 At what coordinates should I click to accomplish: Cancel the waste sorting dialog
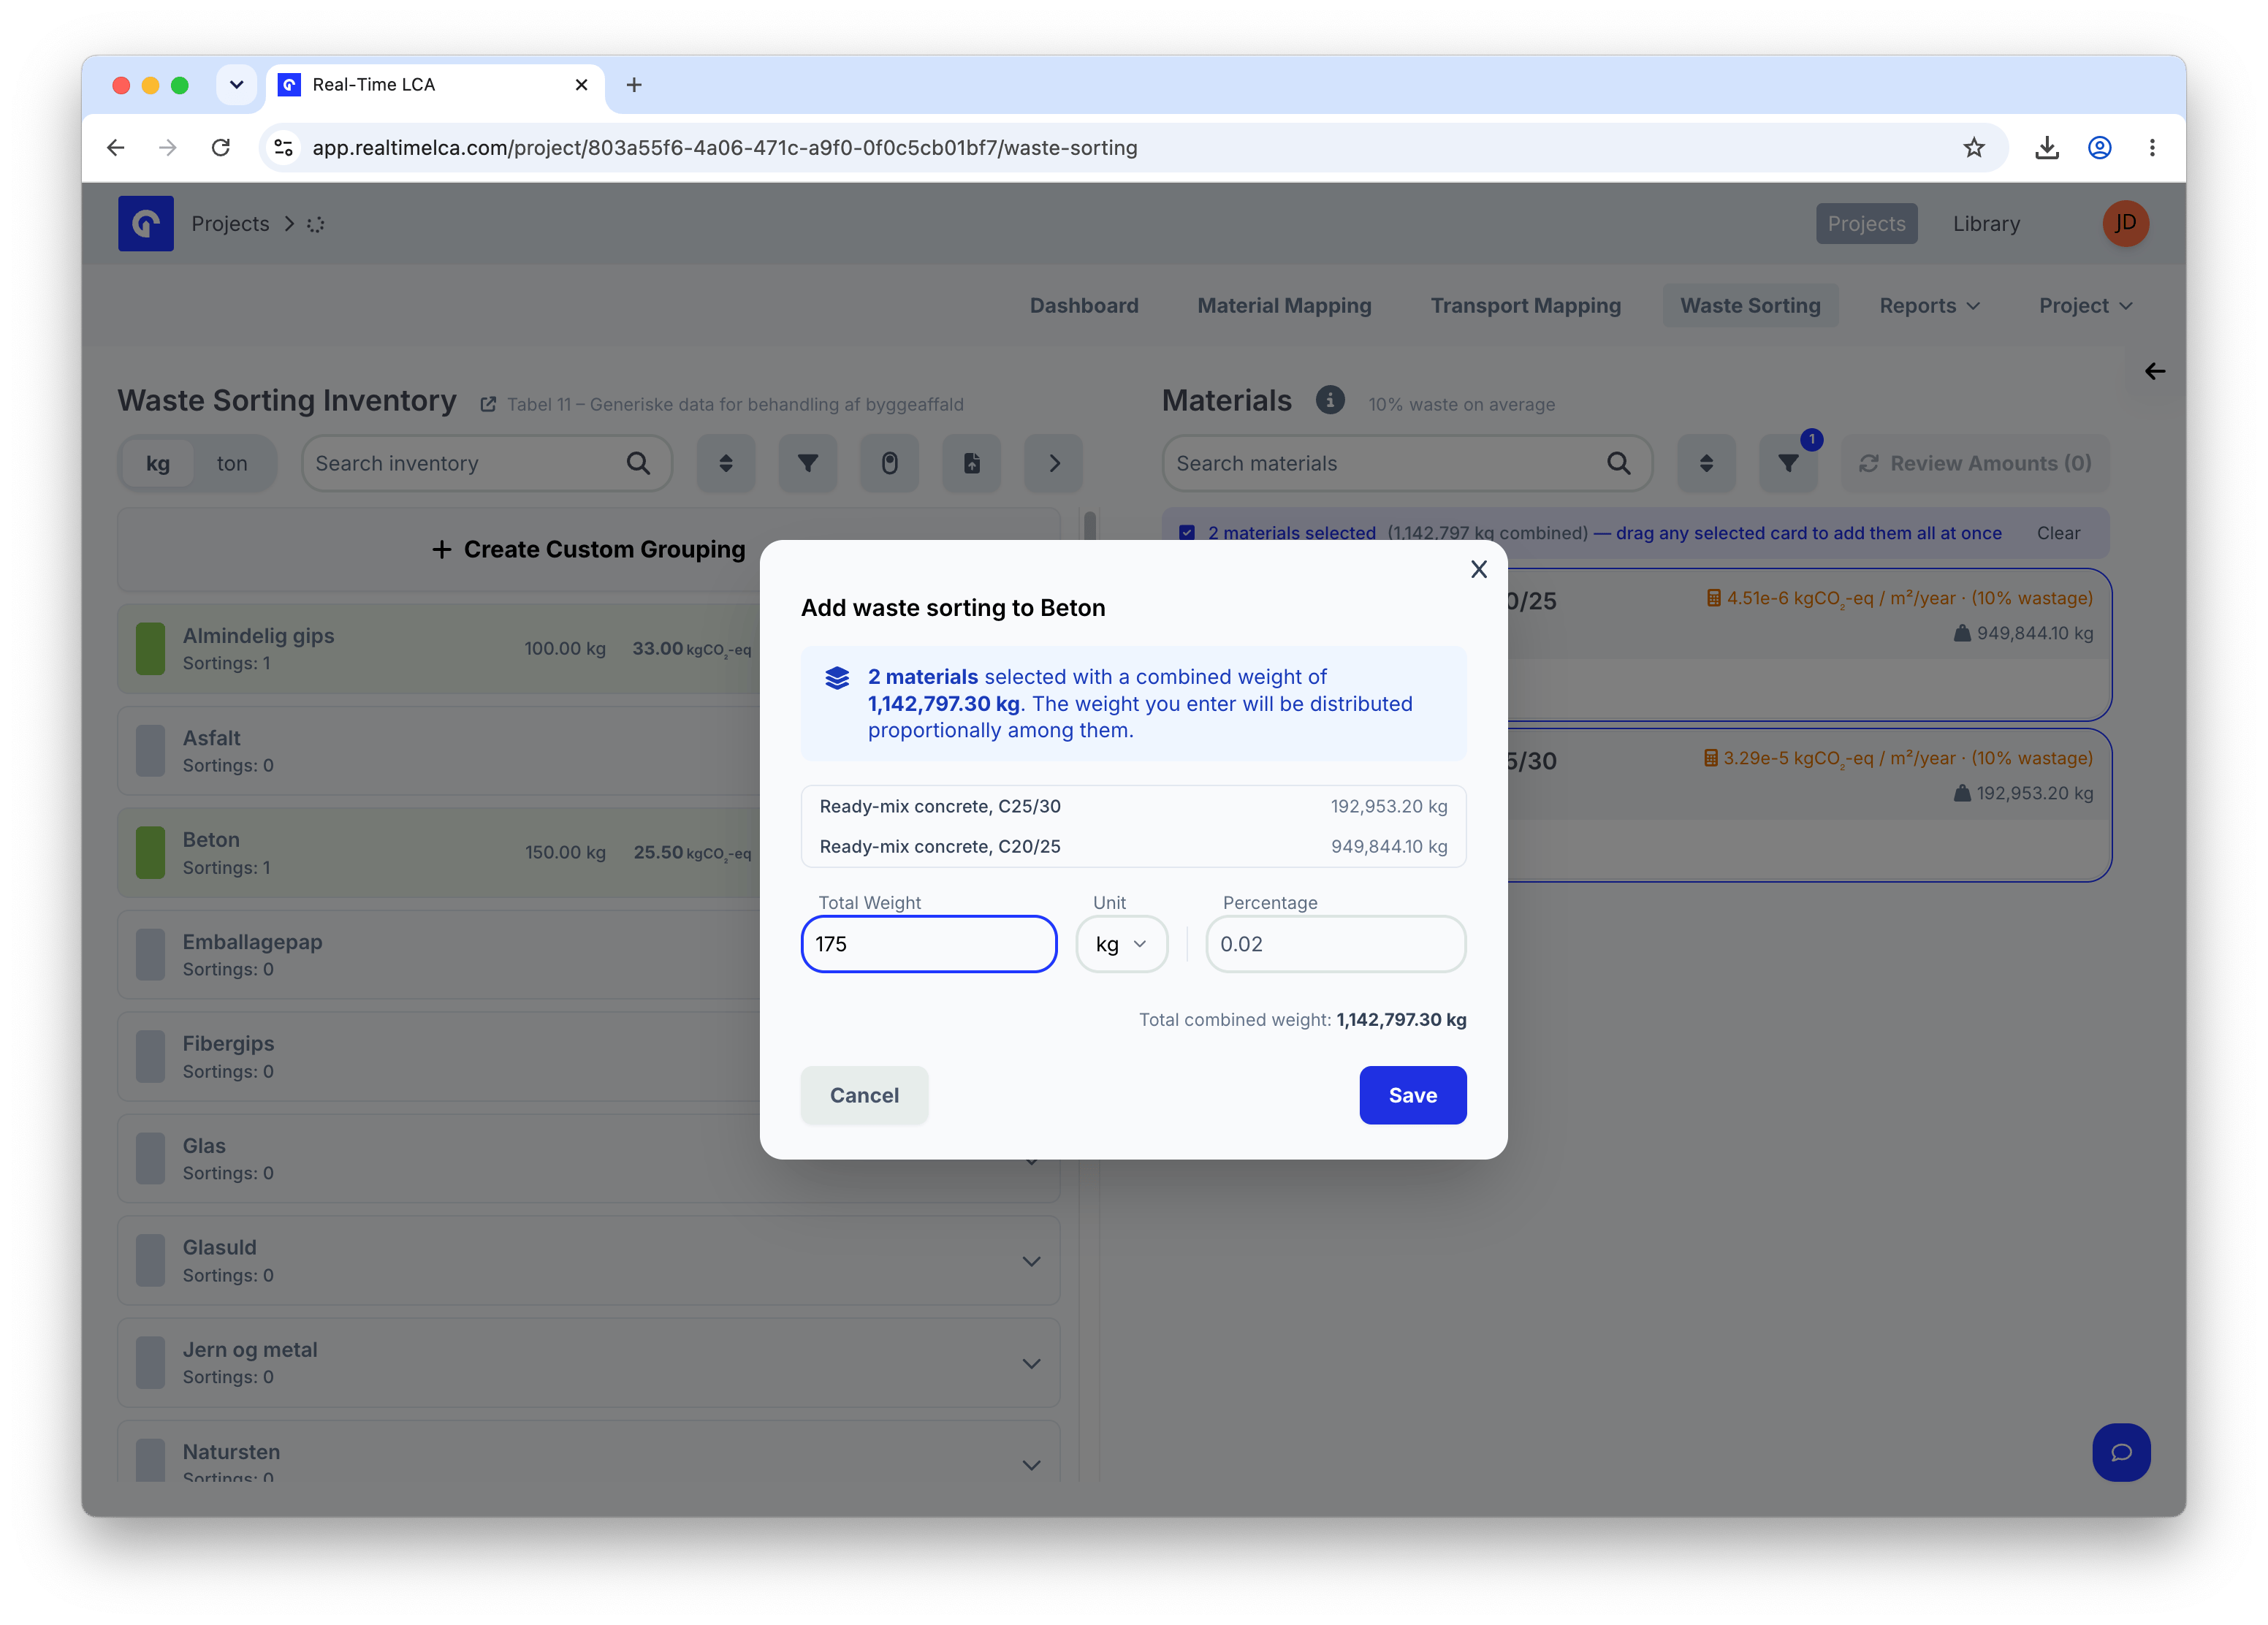[x=864, y=1095]
